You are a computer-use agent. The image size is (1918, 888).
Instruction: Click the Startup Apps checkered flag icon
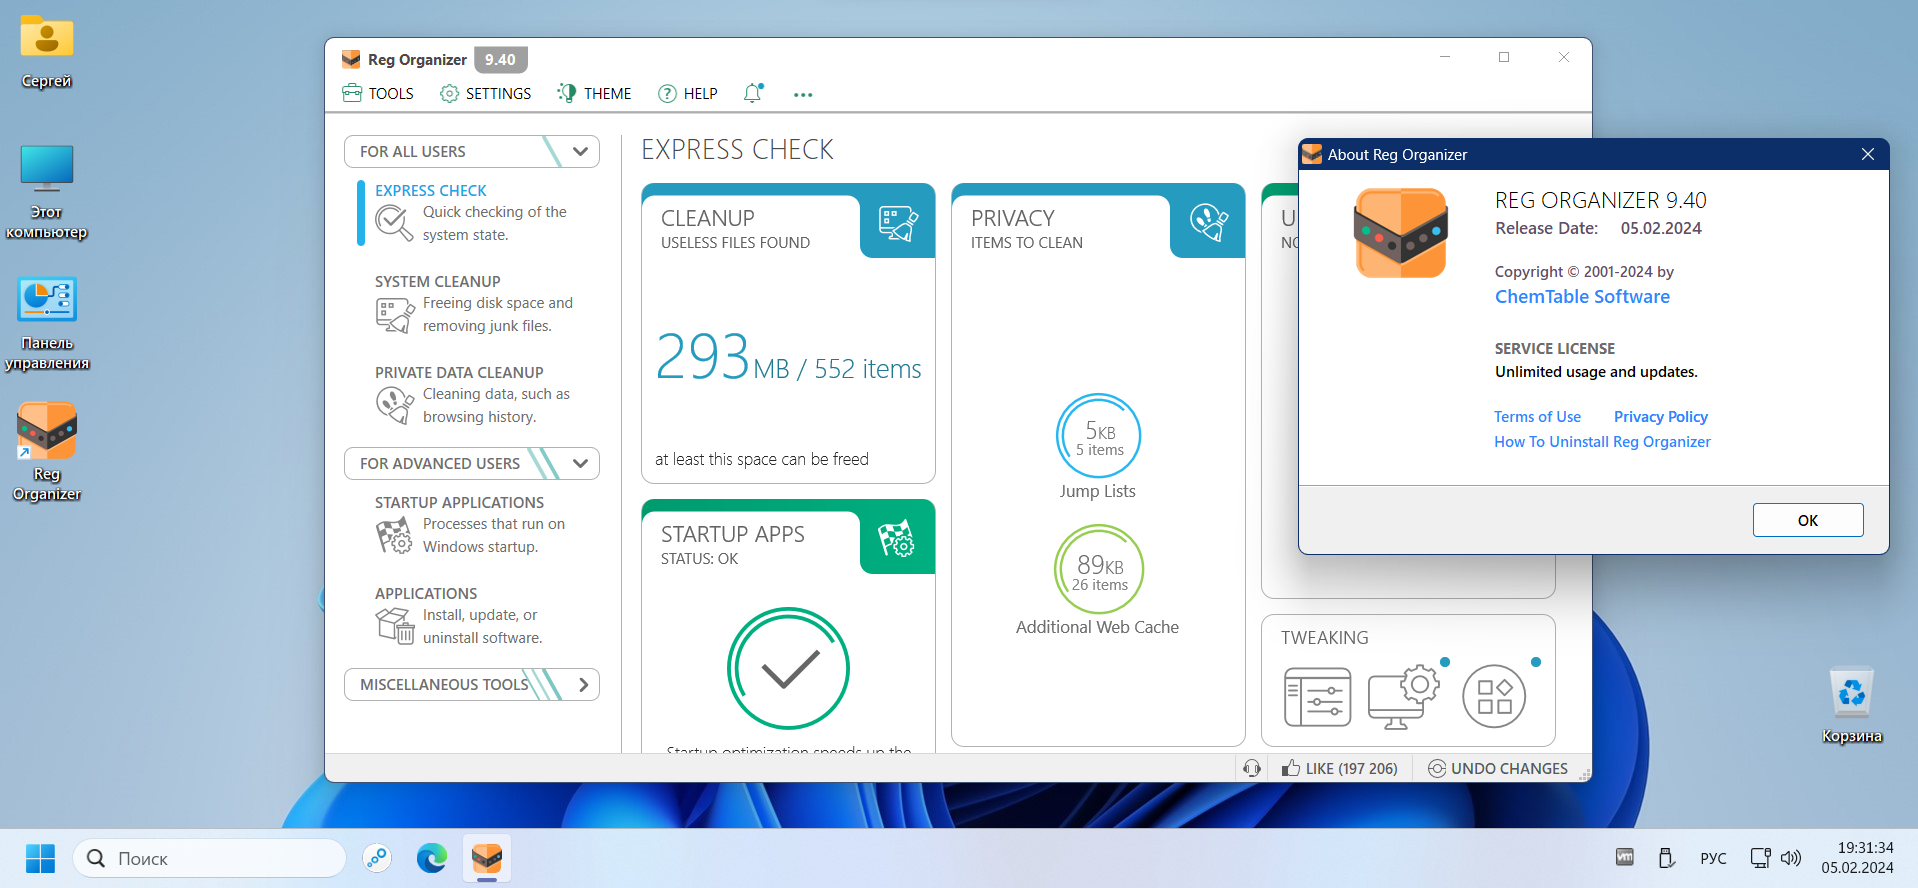897,538
